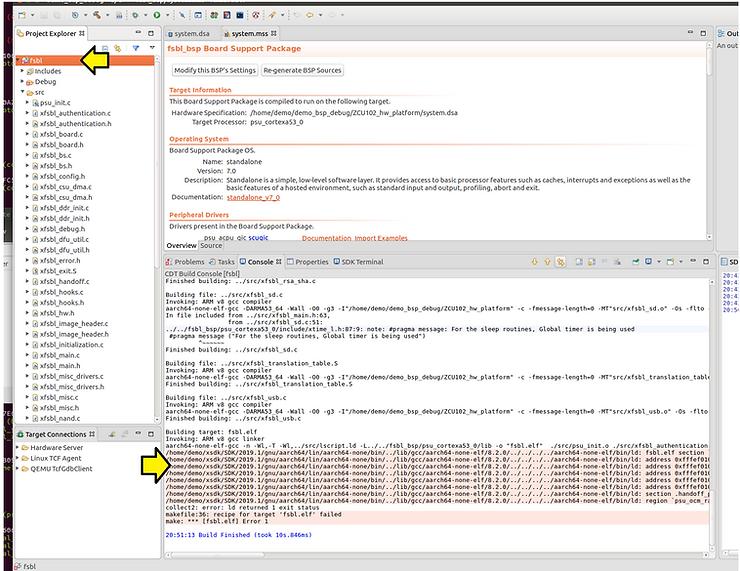This screenshot has height=571, width=740.
Task: Open the Problems tab
Action: click(185, 261)
